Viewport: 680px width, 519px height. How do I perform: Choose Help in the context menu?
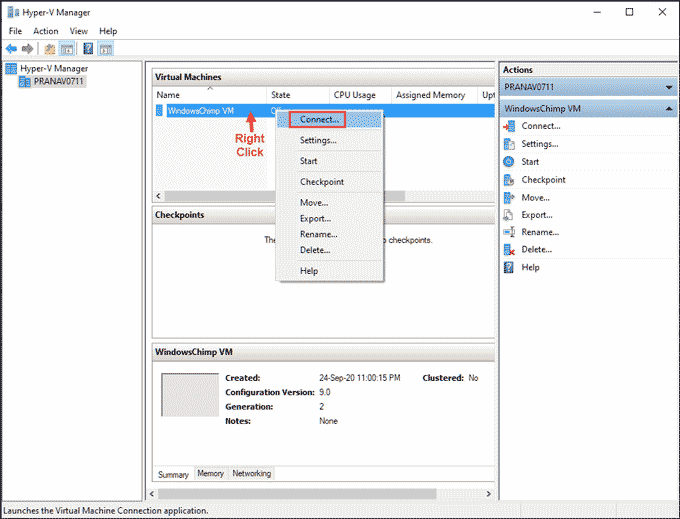pyautogui.click(x=330, y=271)
